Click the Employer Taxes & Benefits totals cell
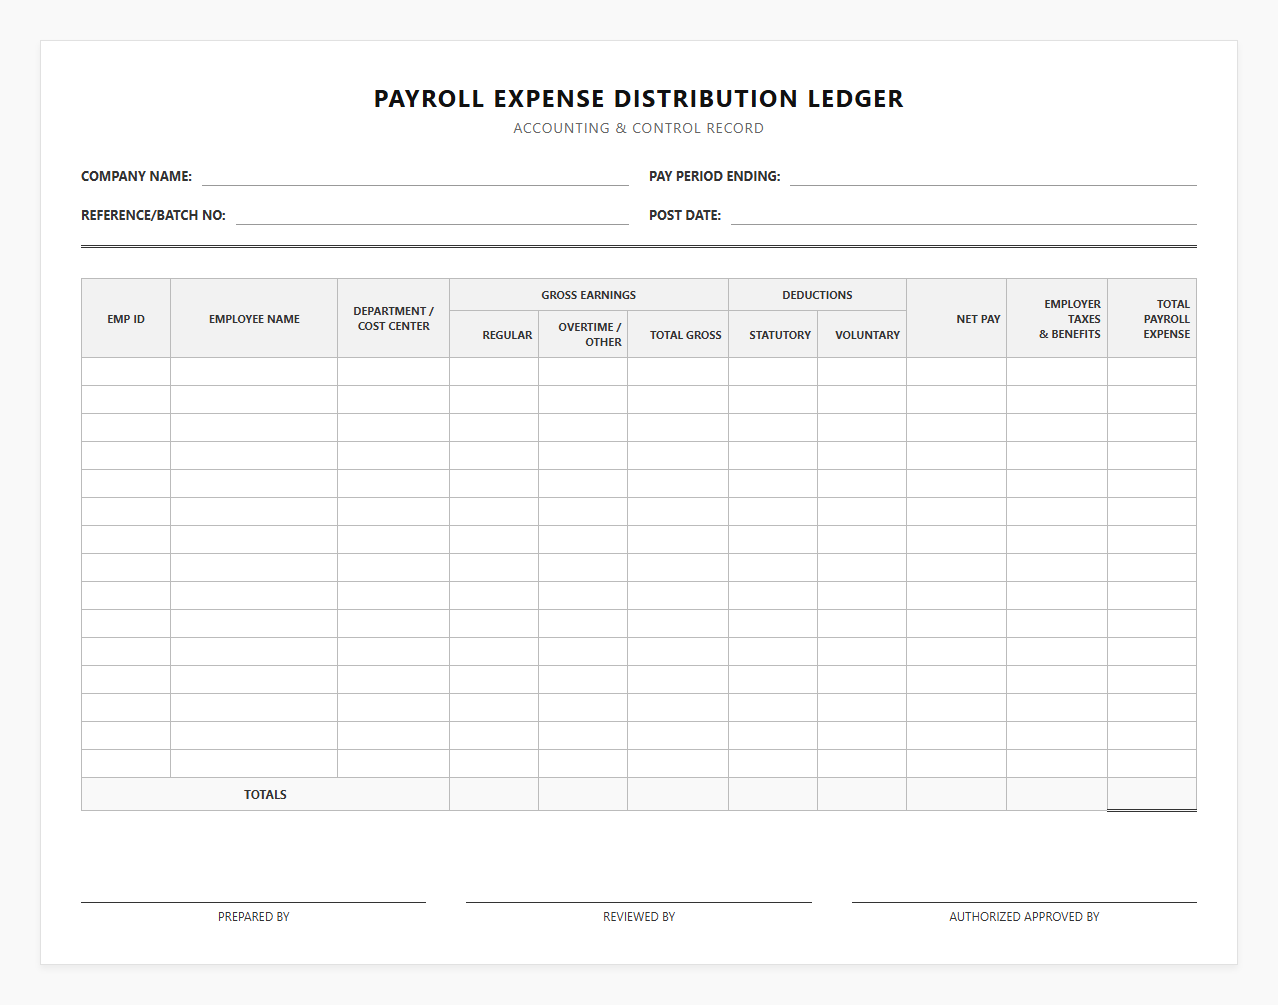 tap(1057, 794)
